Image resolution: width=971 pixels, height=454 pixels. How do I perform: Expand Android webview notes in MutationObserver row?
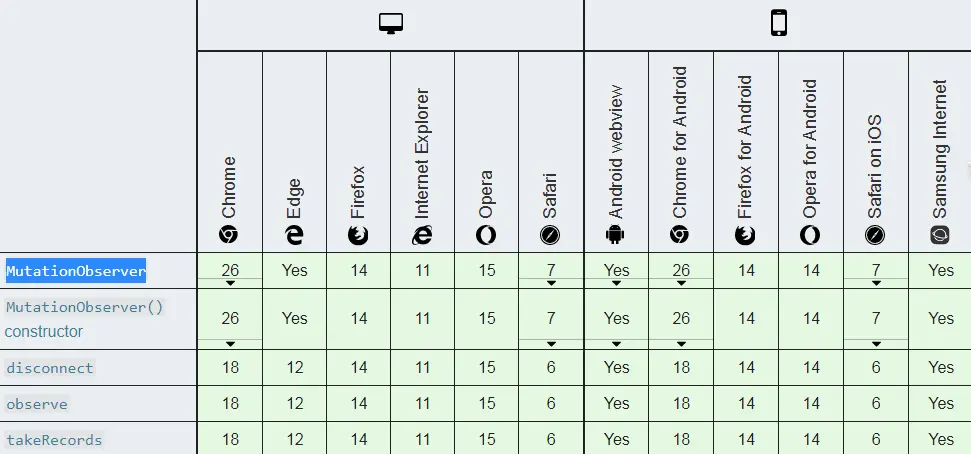pos(616,283)
